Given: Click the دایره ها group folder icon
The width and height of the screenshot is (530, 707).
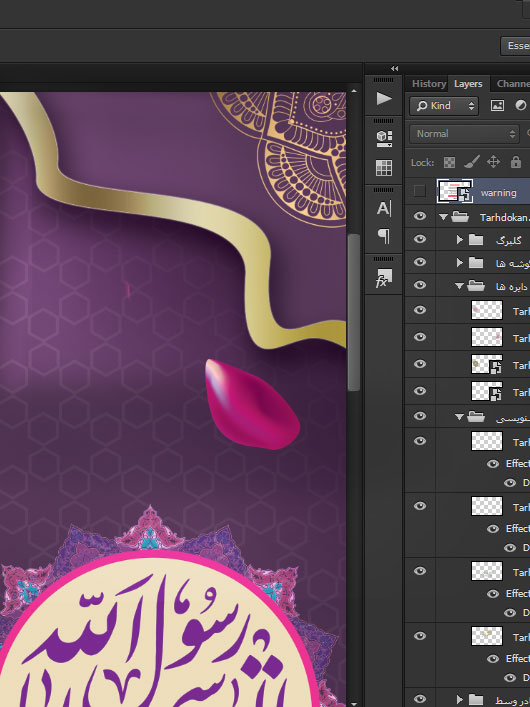Looking at the screenshot, I should [x=476, y=285].
